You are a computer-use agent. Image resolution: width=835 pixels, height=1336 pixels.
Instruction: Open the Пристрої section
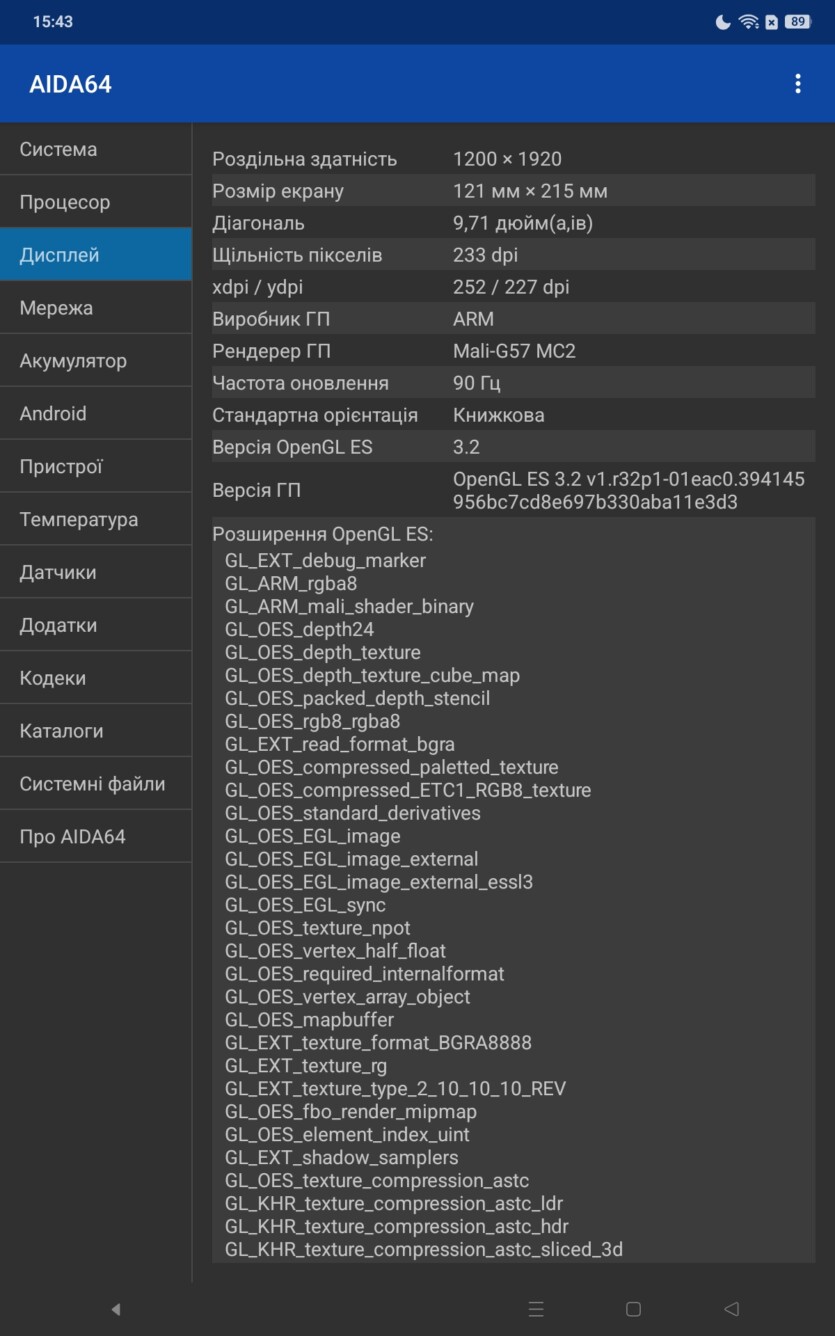click(x=96, y=466)
